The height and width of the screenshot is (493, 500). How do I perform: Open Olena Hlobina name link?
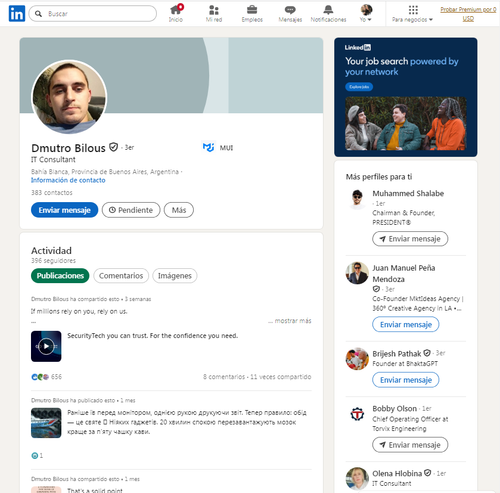coord(397,474)
